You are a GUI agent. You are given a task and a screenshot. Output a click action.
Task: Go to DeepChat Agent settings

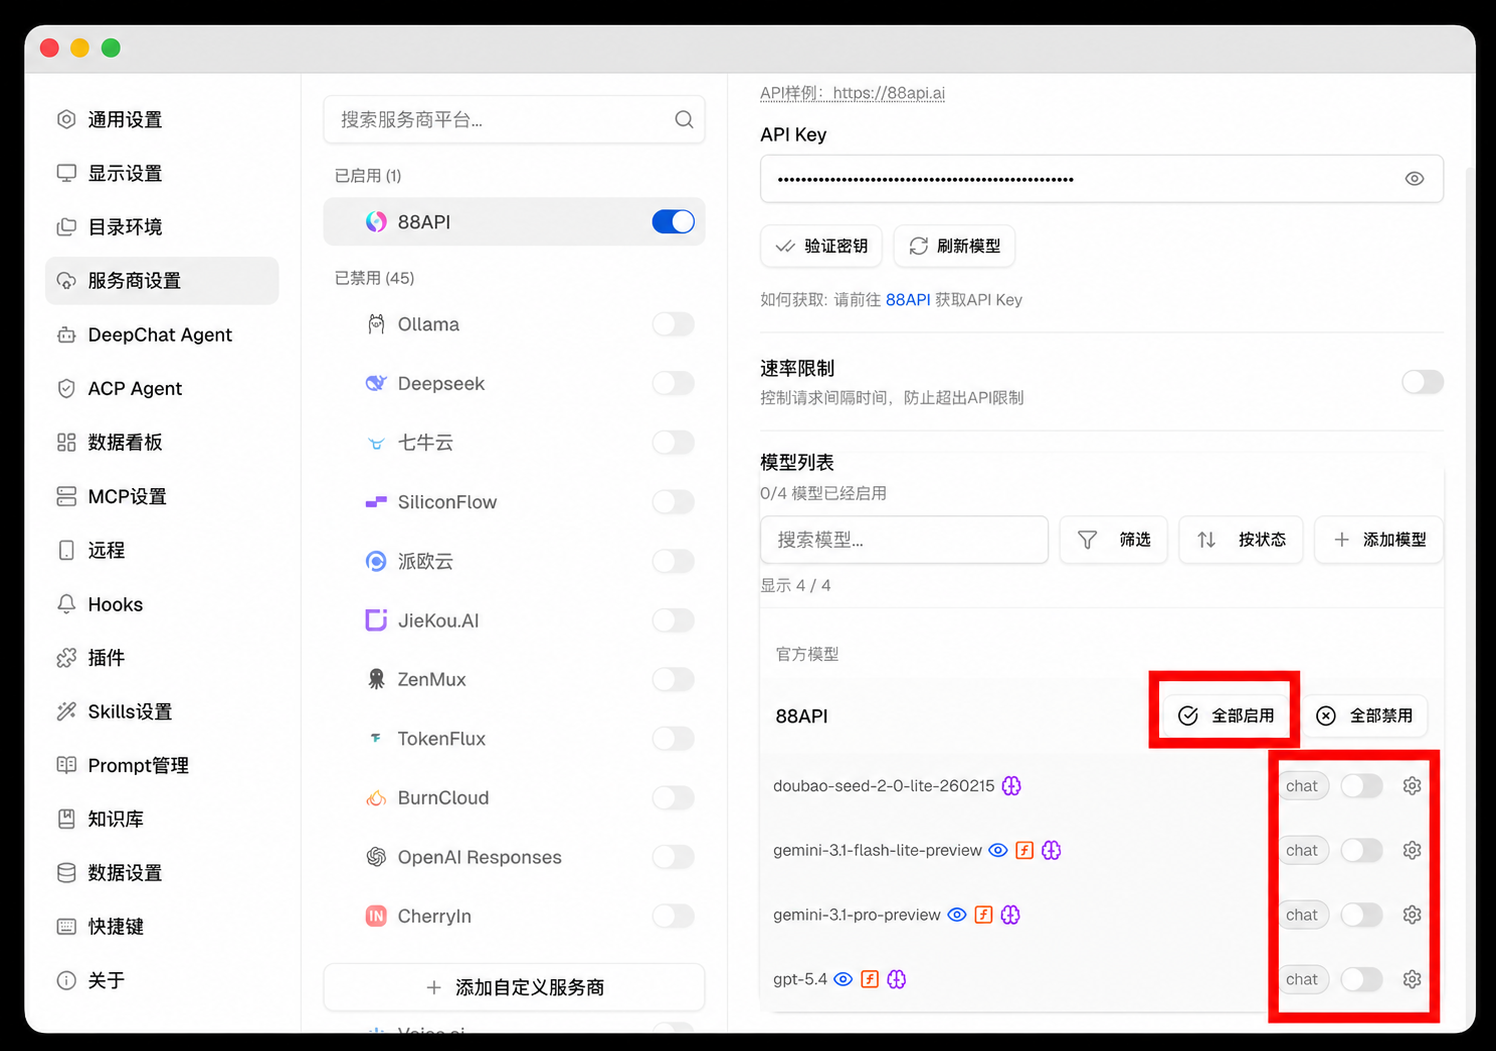click(162, 335)
